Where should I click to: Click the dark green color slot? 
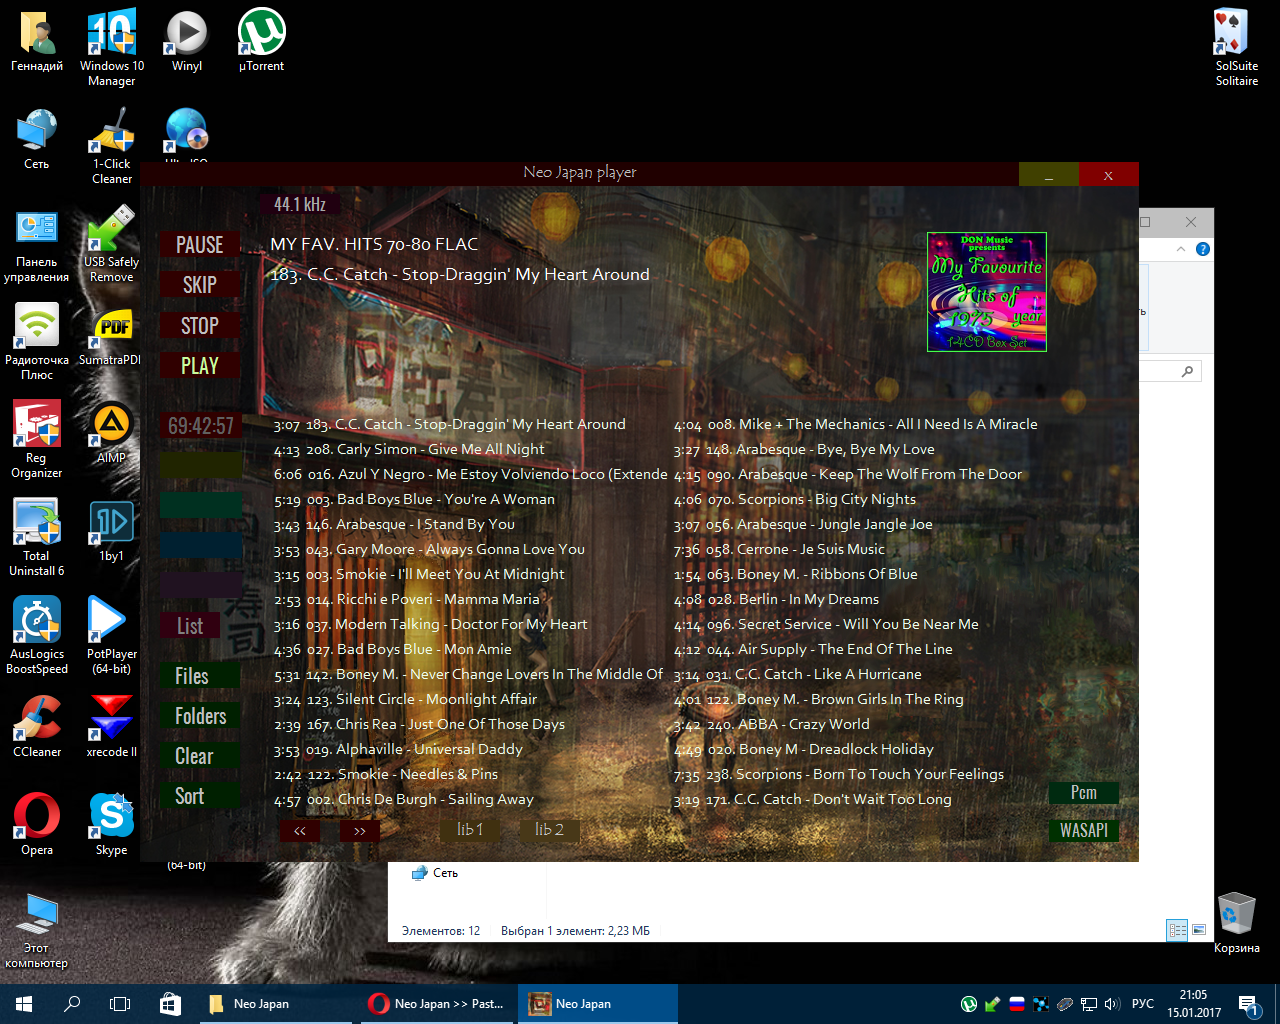pos(201,504)
